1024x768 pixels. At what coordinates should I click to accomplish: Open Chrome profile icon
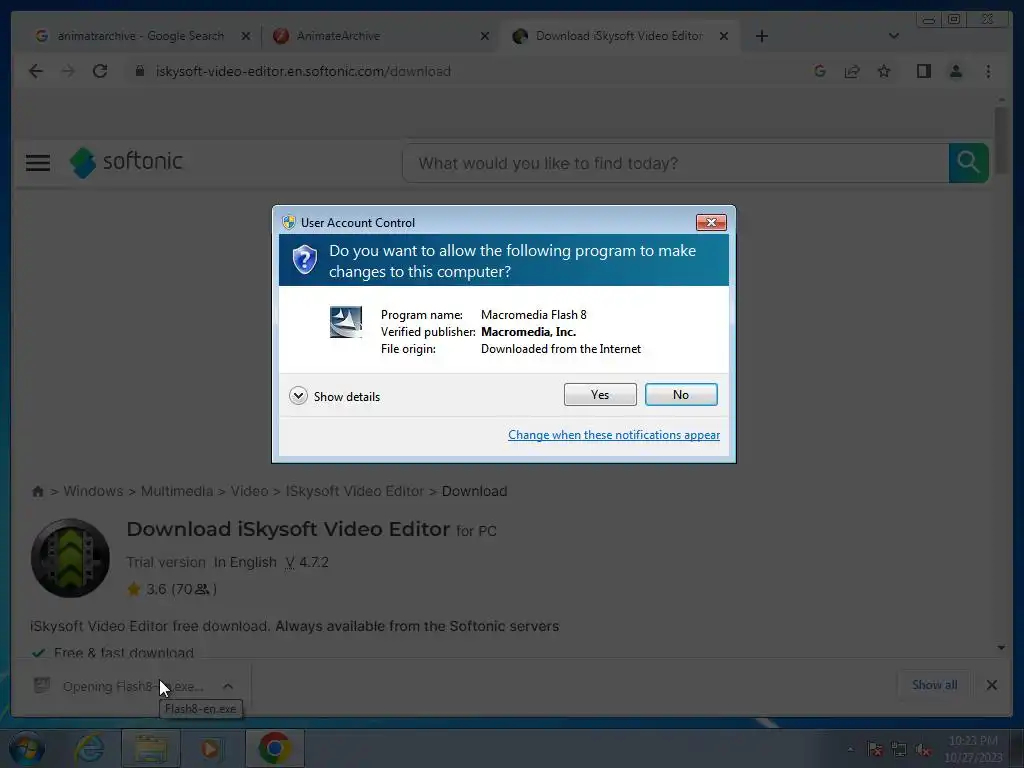(x=955, y=71)
